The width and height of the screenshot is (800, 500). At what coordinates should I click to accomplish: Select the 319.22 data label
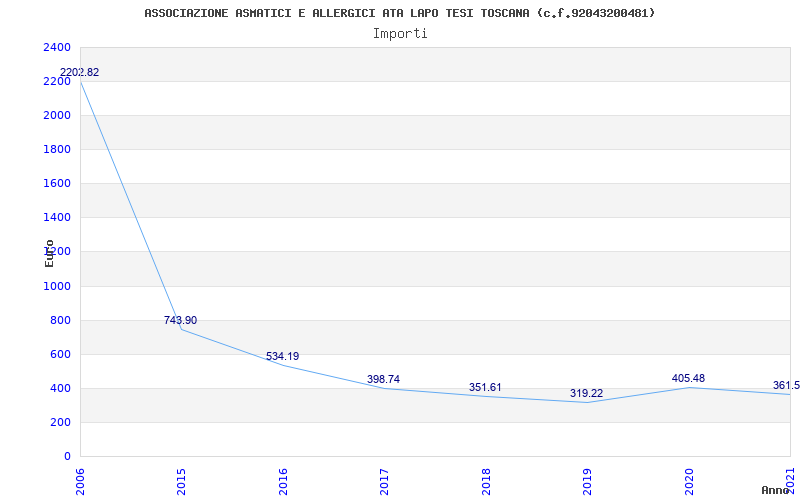coord(586,393)
